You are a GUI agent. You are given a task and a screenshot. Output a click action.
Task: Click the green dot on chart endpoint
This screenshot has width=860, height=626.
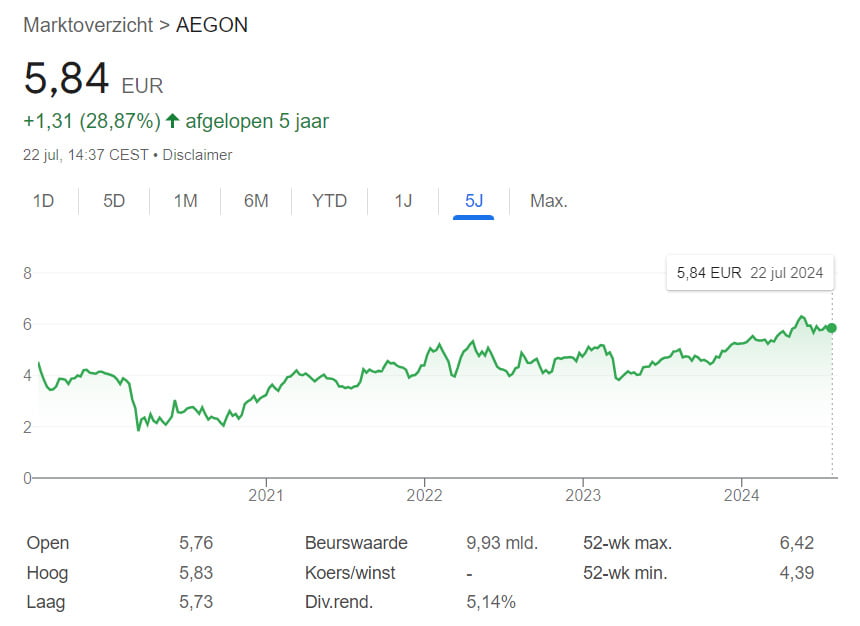(x=832, y=328)
